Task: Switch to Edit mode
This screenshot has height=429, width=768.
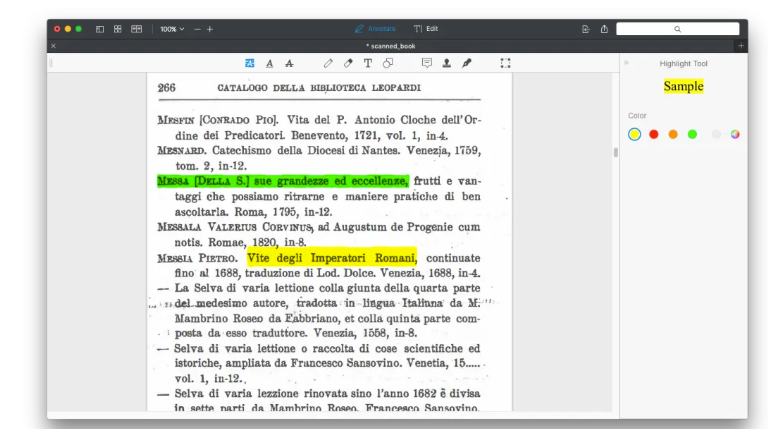Action: pos(426,28)
